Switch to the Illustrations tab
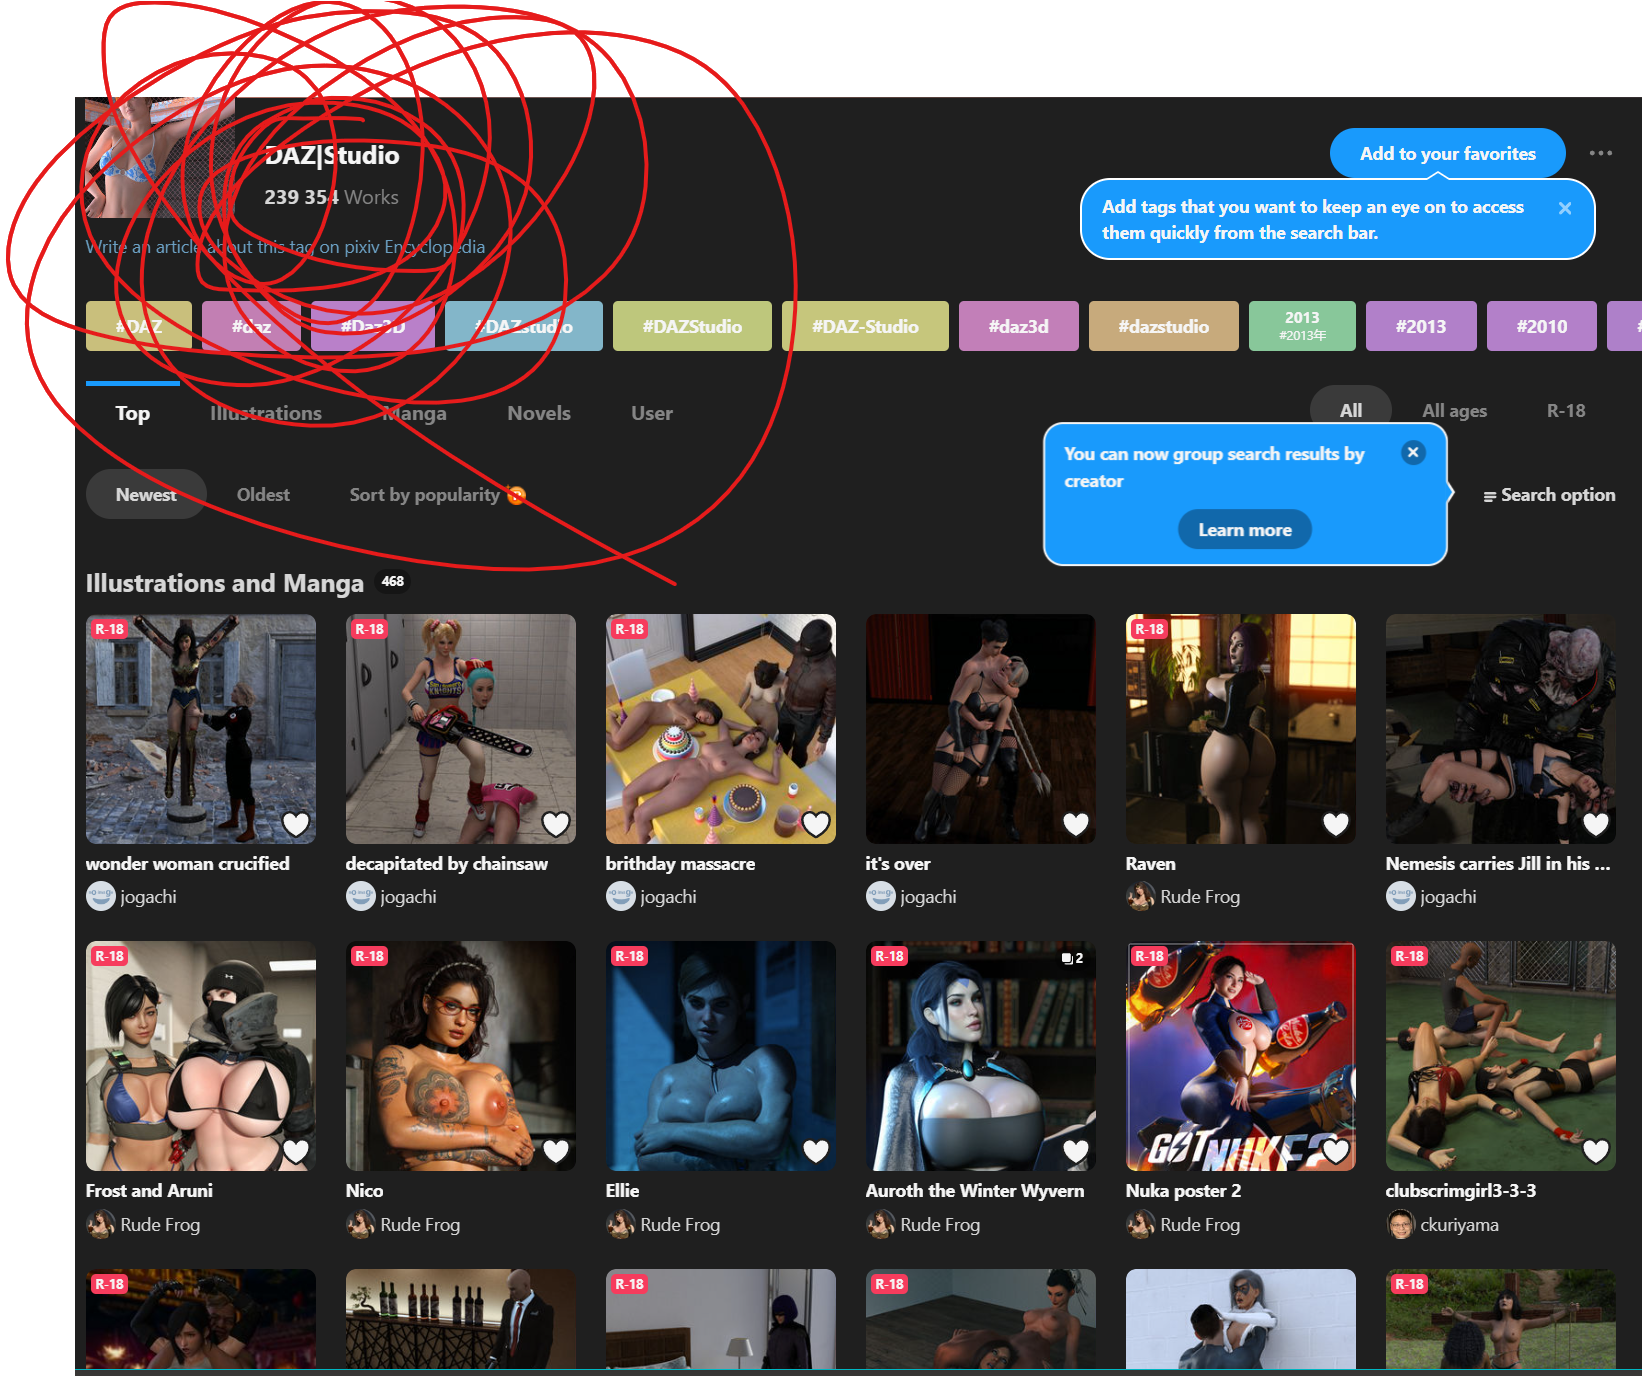 click(266, 412)
